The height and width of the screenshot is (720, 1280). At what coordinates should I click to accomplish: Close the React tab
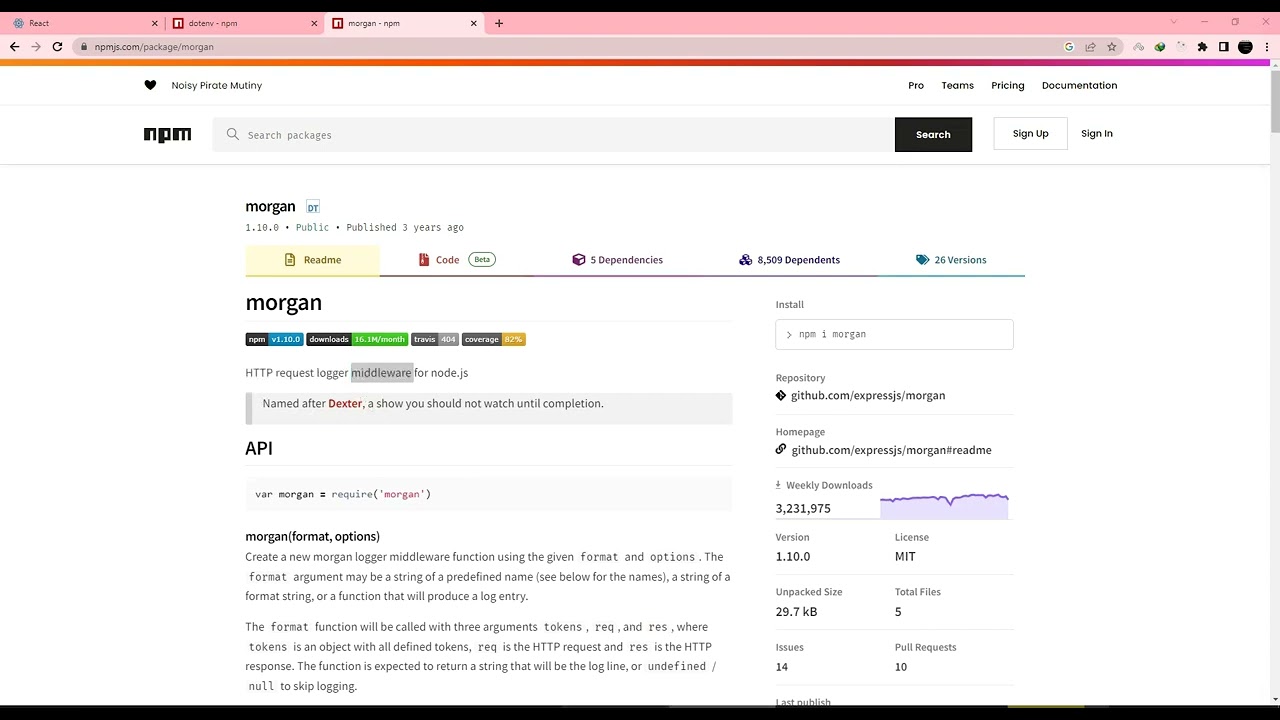(154, 23)
